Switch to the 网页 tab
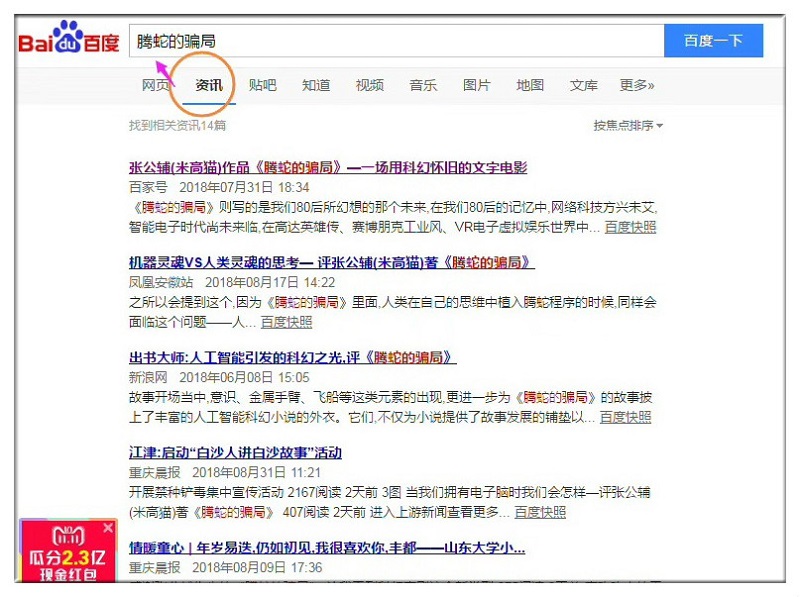The height and width of the screenshot is (597, 800). [155, 85]
